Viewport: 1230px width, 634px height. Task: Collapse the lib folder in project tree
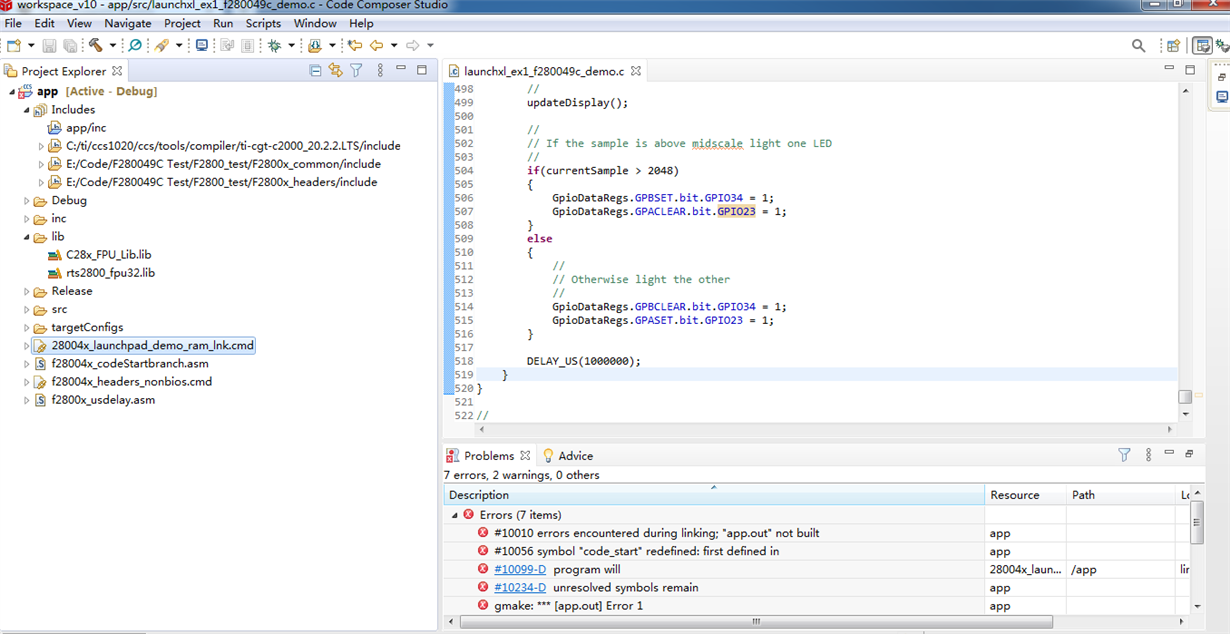27,237
